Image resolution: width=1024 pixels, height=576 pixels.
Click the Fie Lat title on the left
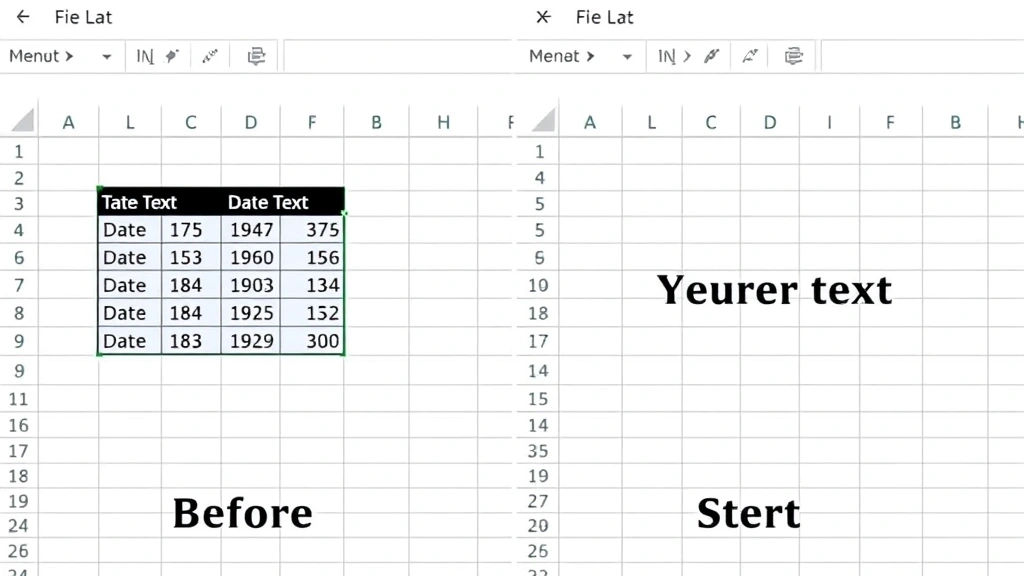click(x=83, y=16)
